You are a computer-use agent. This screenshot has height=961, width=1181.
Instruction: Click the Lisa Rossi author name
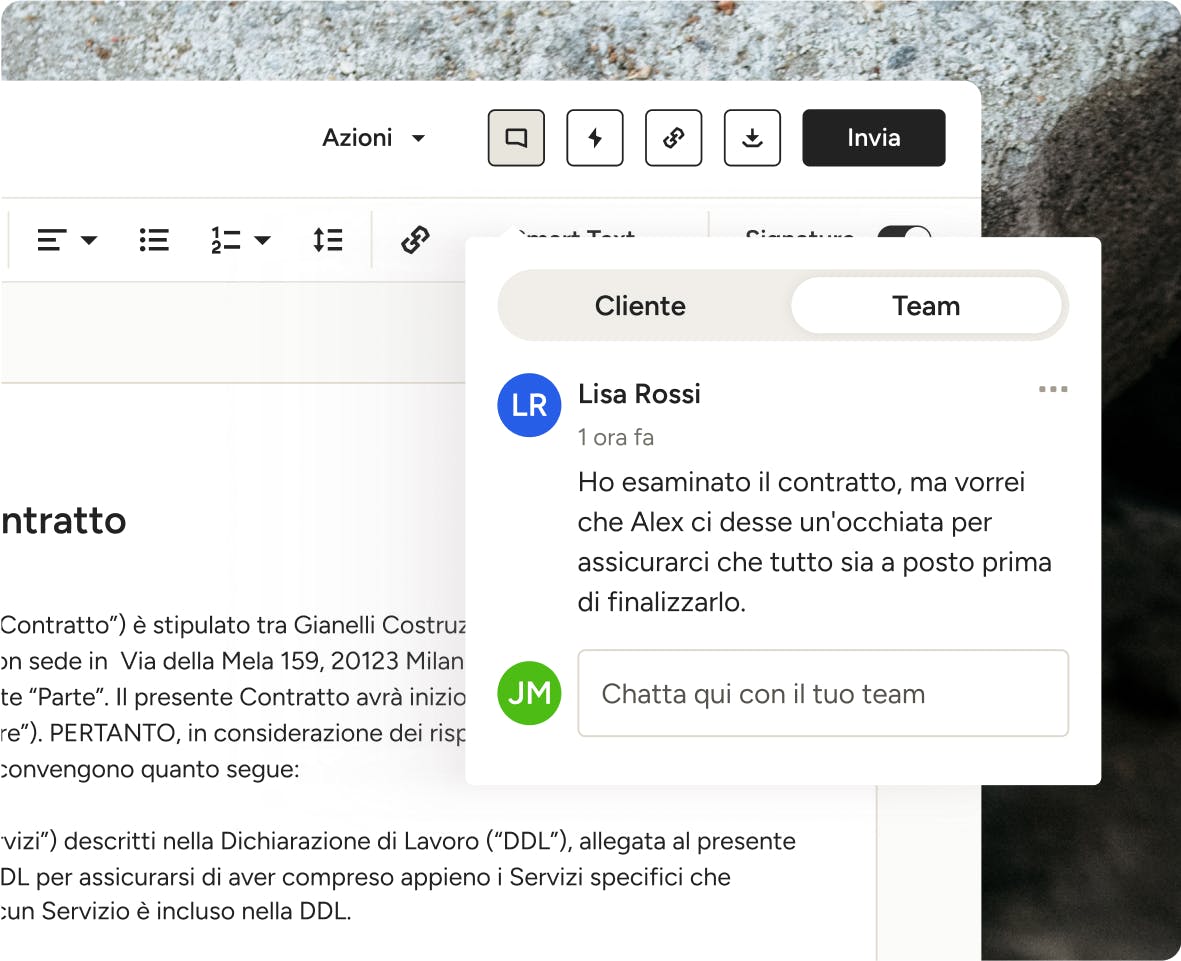pos(639,394)
